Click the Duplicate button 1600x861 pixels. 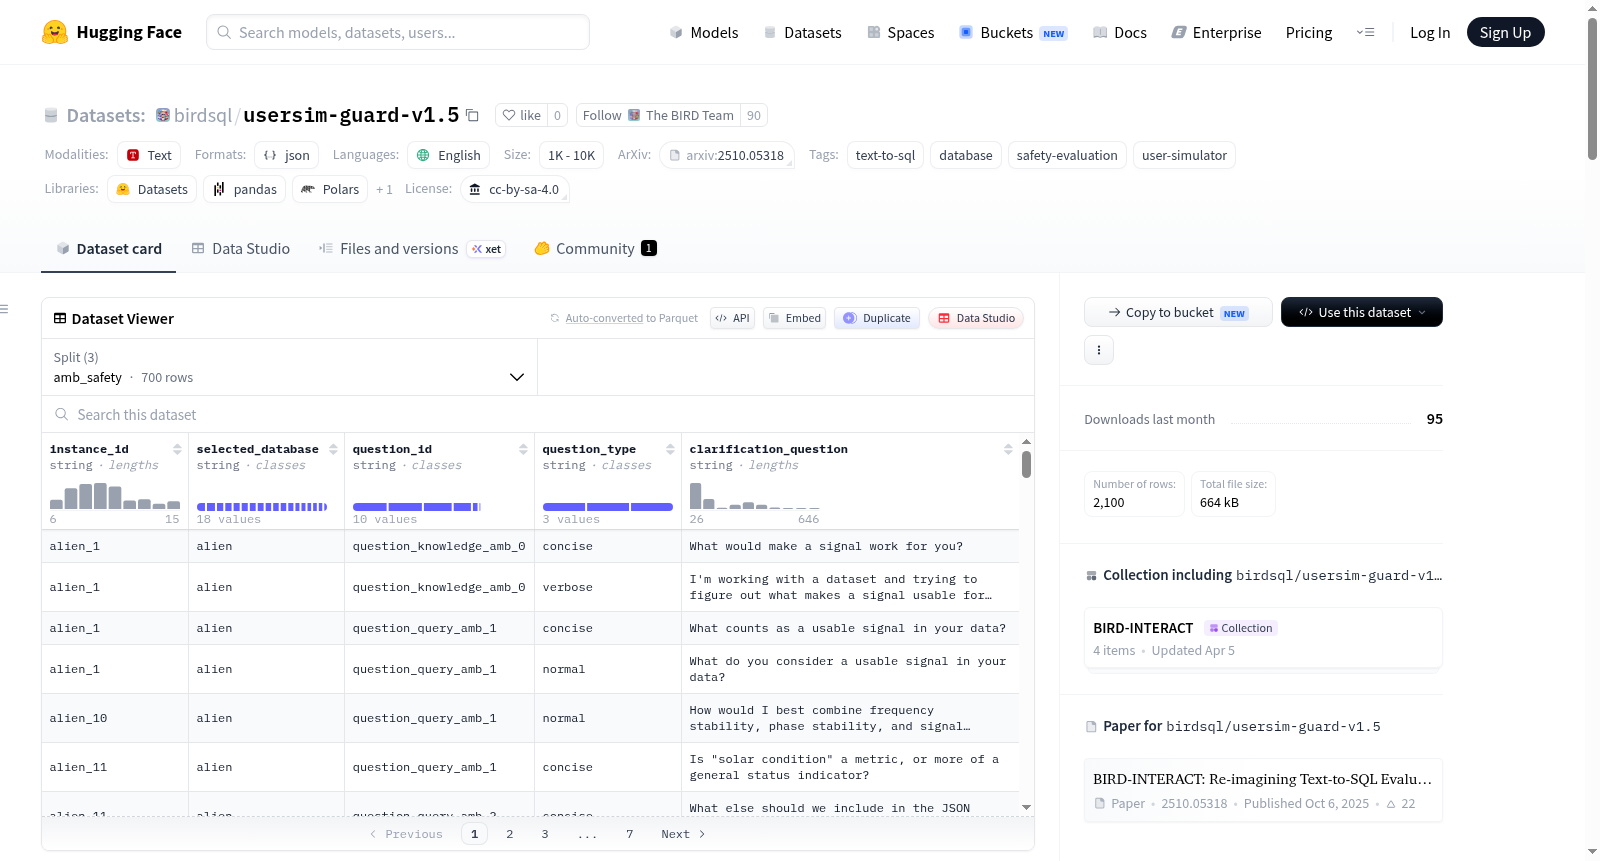coord(877,318)
